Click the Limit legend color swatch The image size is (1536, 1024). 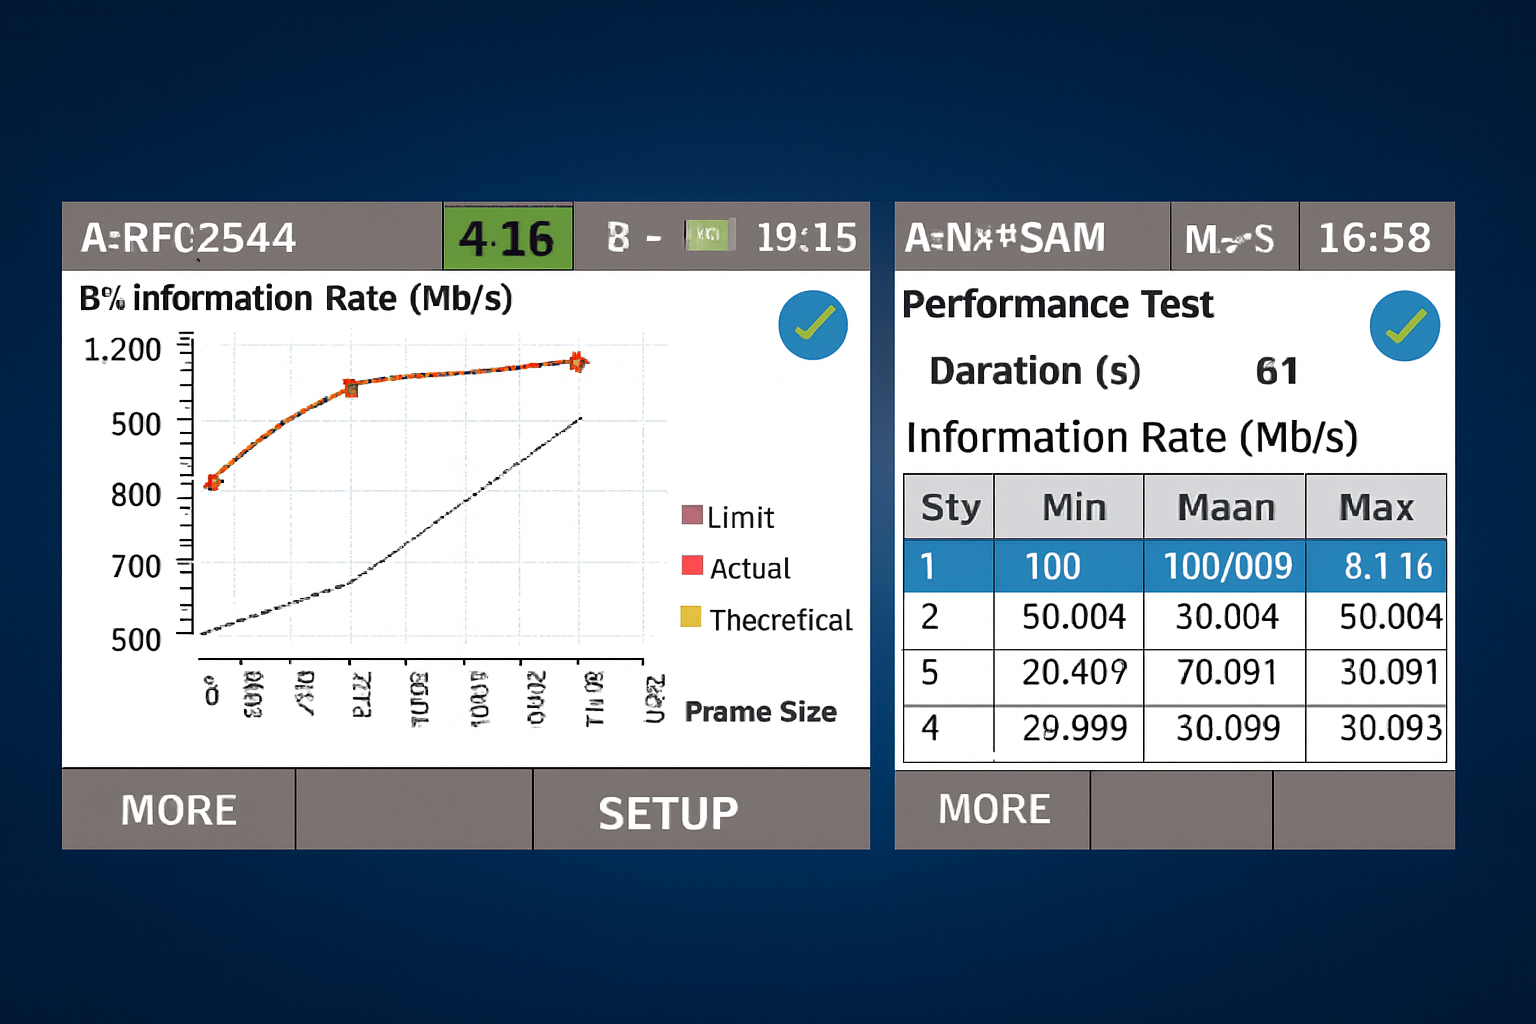[691, 515]
